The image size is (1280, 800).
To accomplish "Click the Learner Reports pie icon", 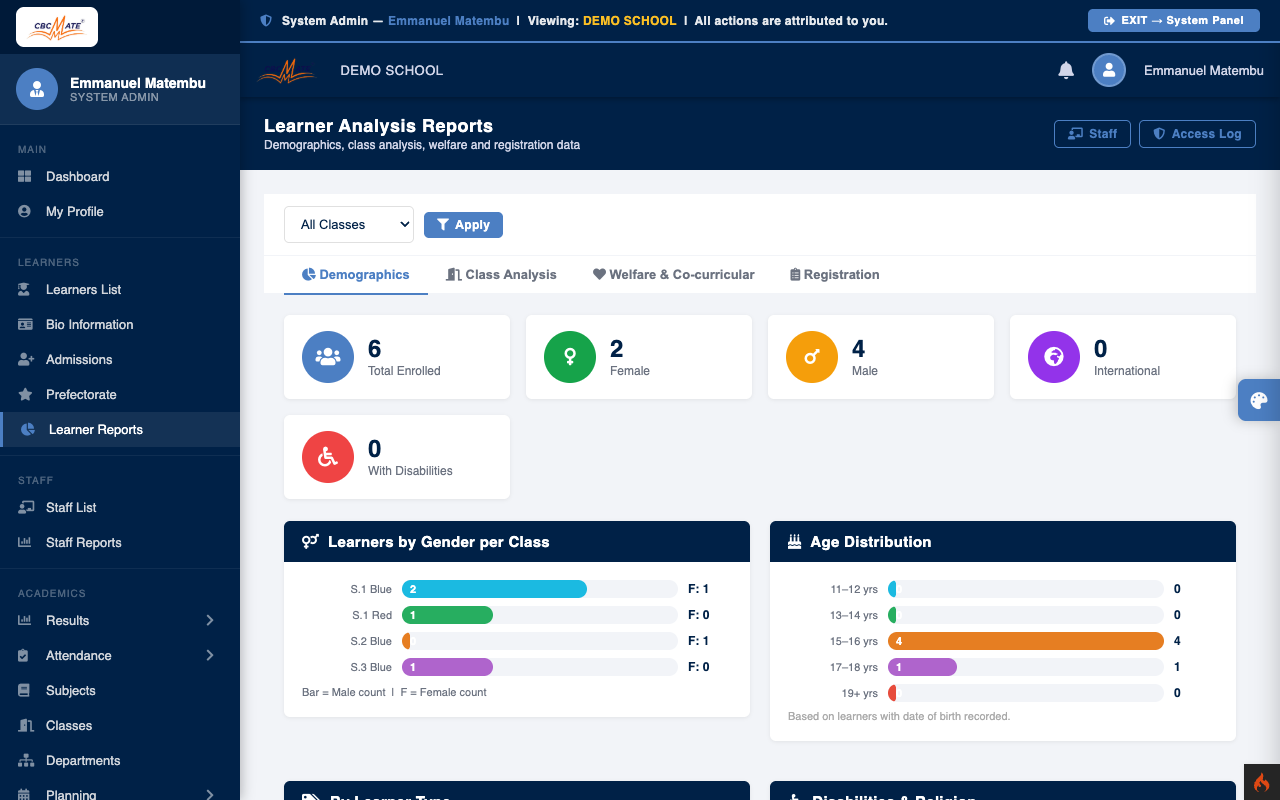I will 28,429.
